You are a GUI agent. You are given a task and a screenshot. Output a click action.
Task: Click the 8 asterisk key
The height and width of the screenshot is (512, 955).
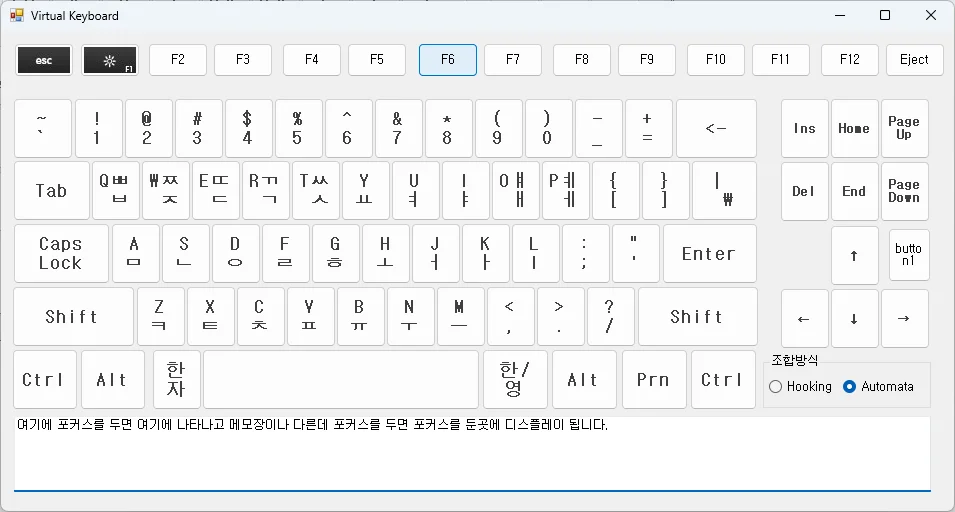(448, 128)
